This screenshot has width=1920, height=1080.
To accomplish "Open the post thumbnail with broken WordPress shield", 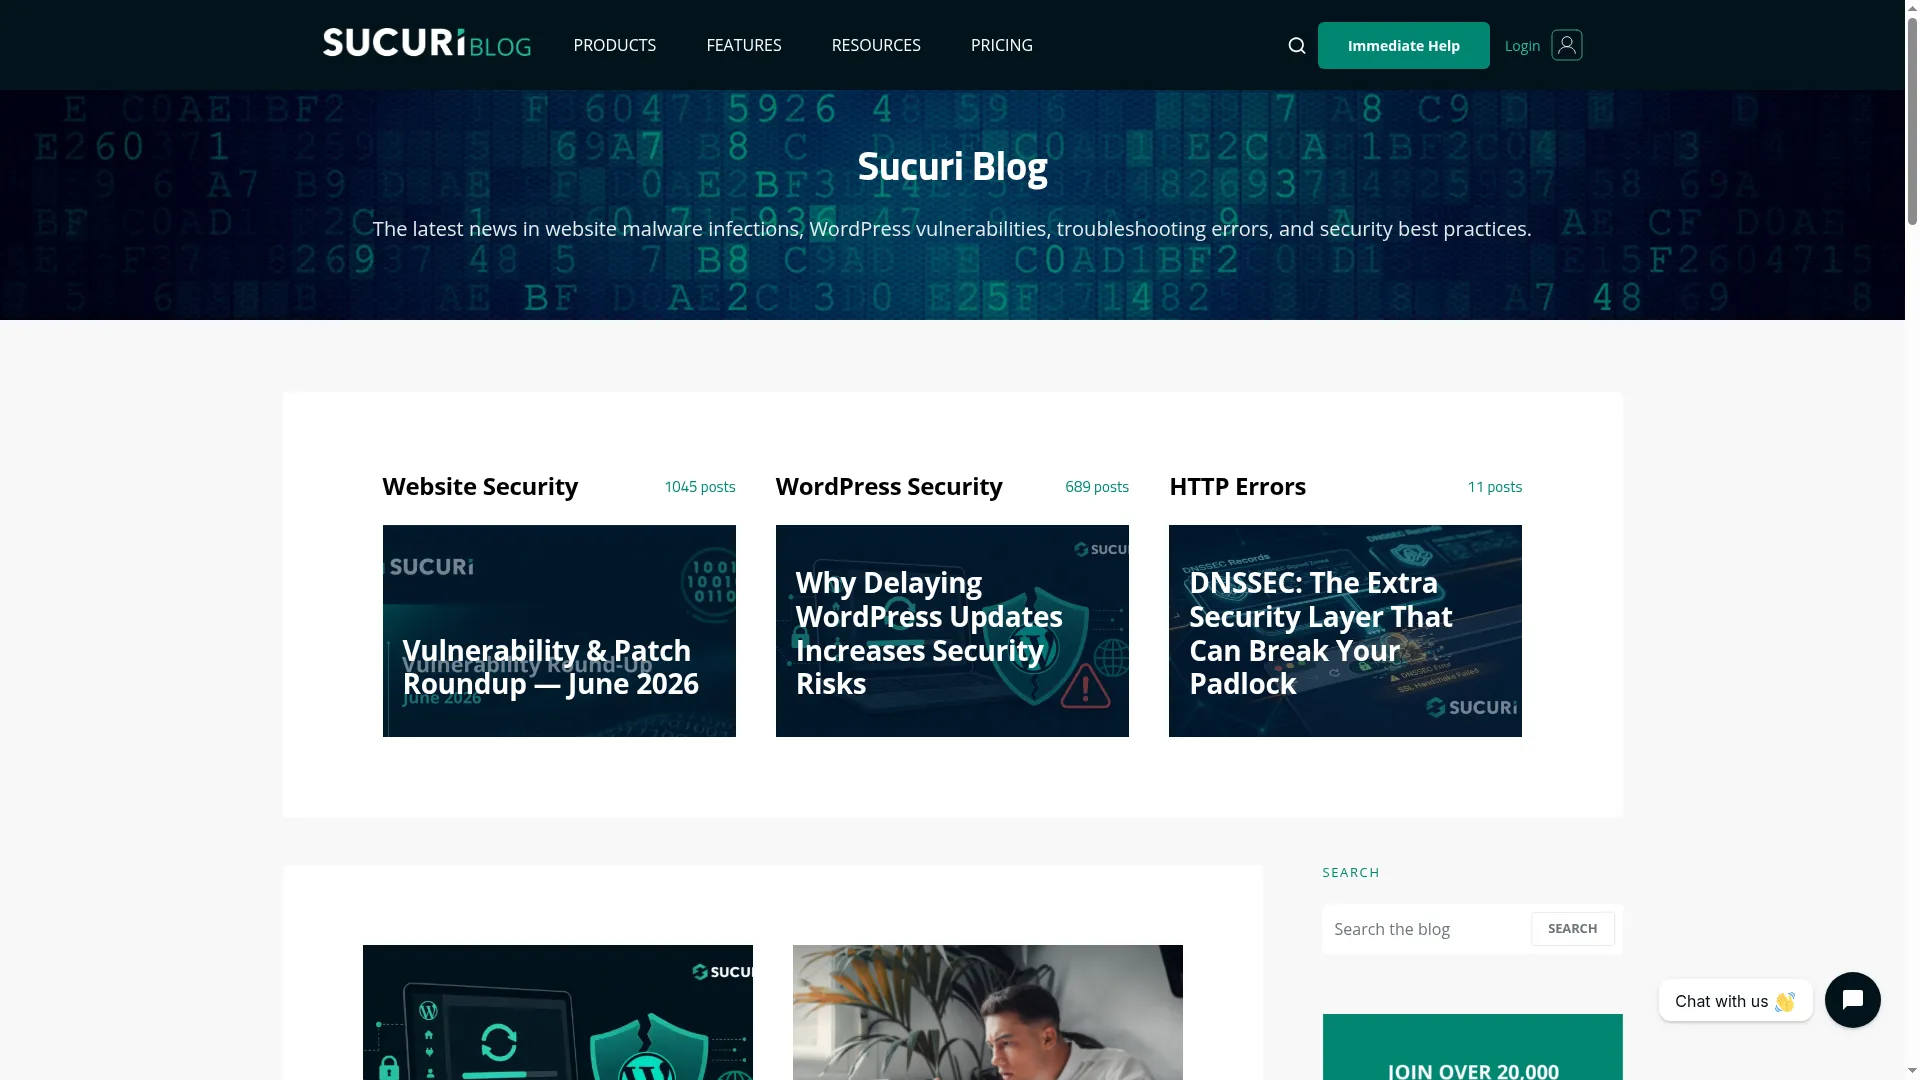I will (558, 1012).
